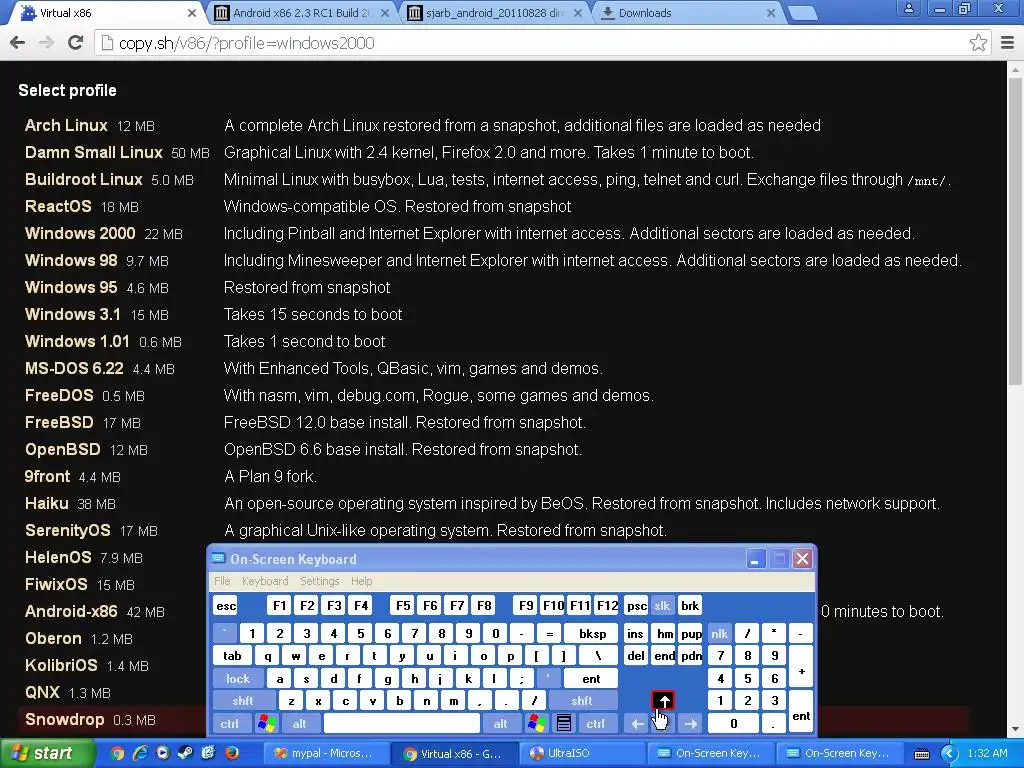Click the space bar on On-Screen Keyboard
The image size is (1024, 768).
402,724
